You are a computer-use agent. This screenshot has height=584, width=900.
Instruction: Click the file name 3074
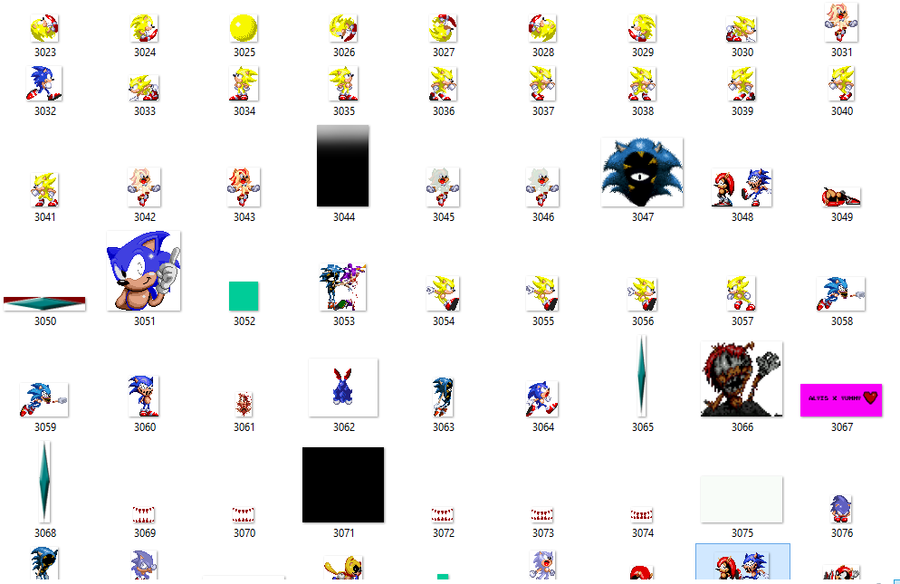point(642,533)
